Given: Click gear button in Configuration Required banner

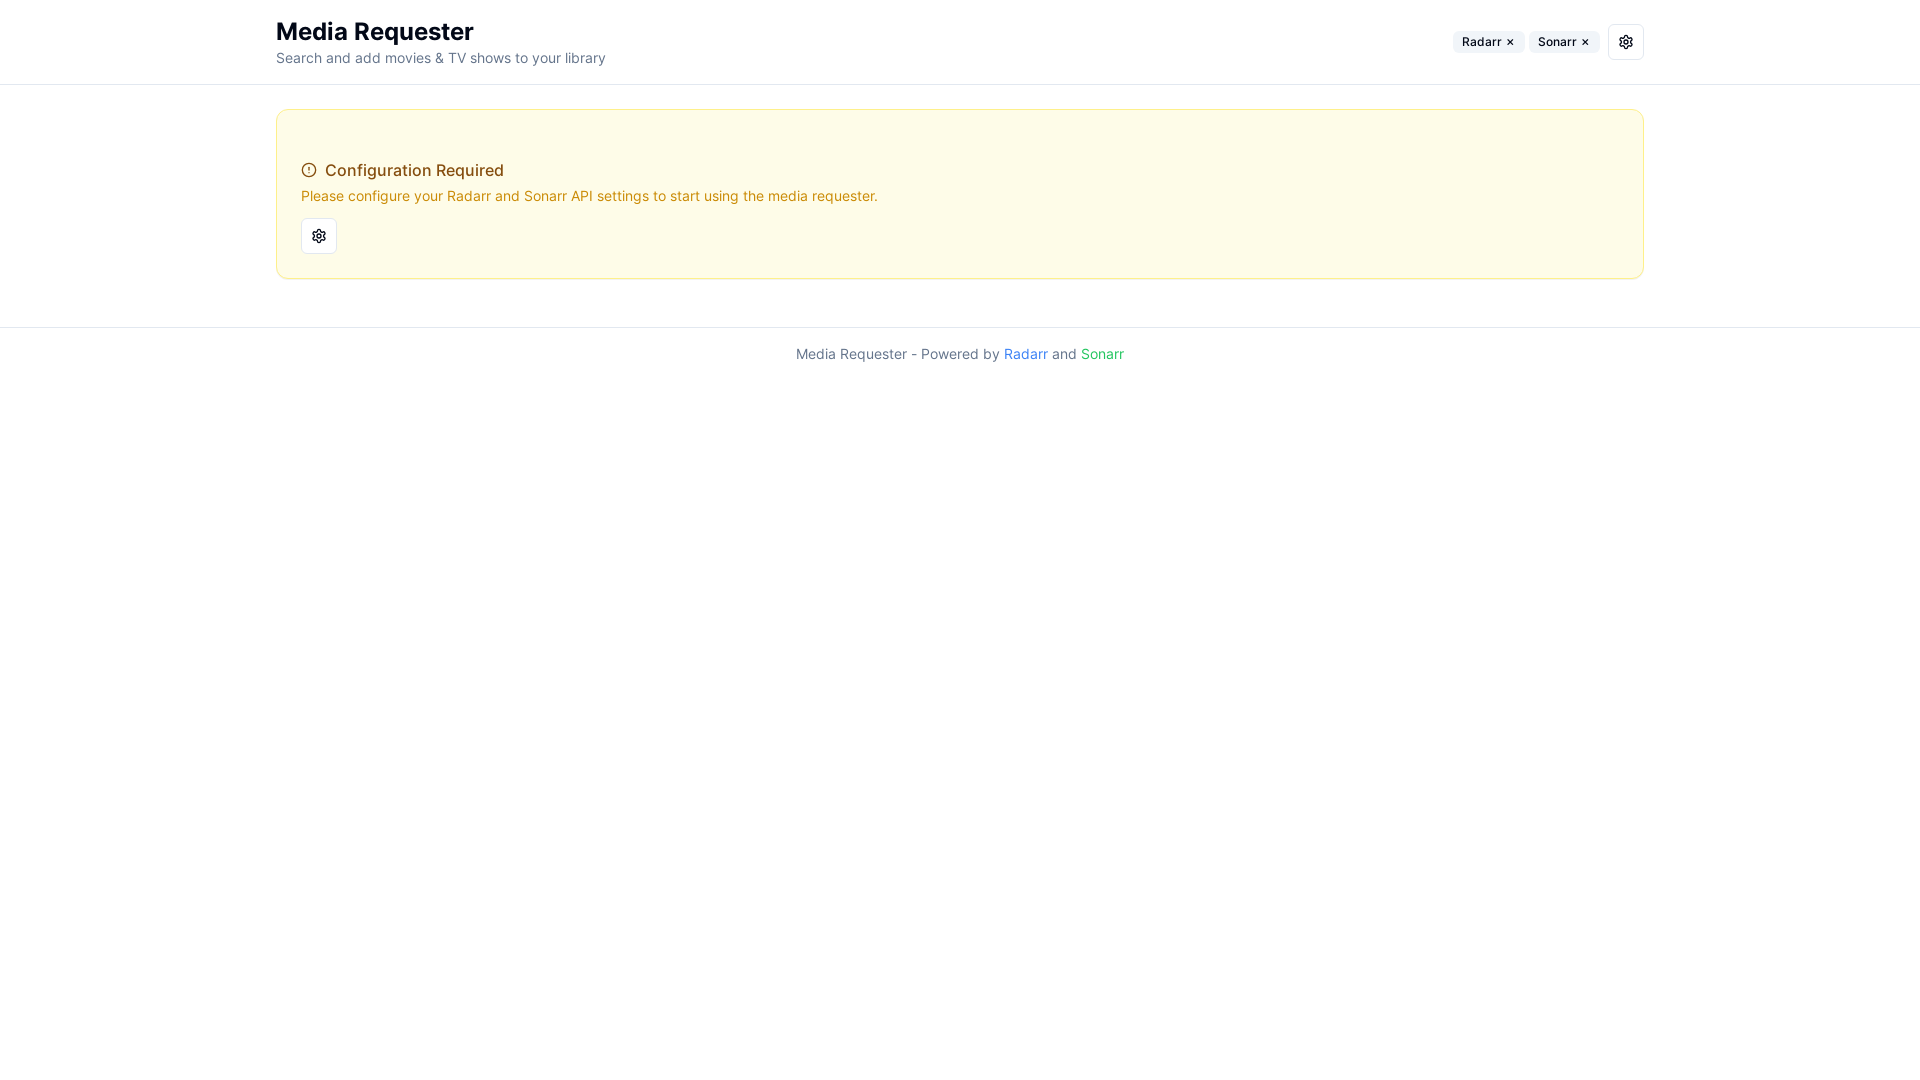Looking at the screenshot, I should coord(319,236).
